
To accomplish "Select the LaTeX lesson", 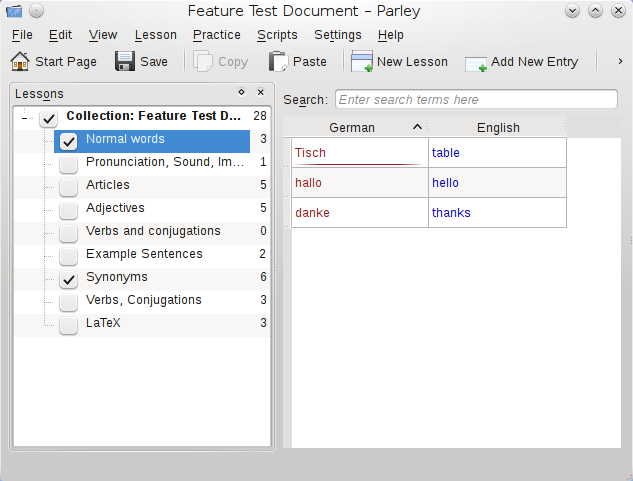I will tap(103, 323).
